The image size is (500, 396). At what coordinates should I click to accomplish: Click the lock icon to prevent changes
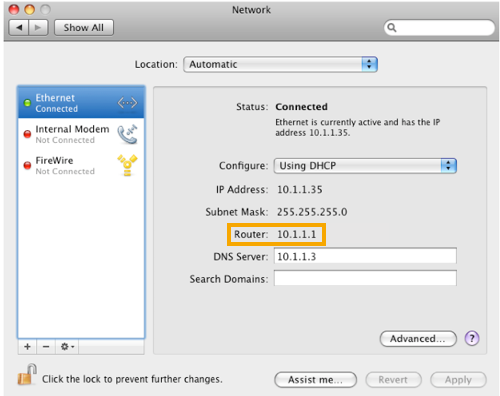[27, 374]
